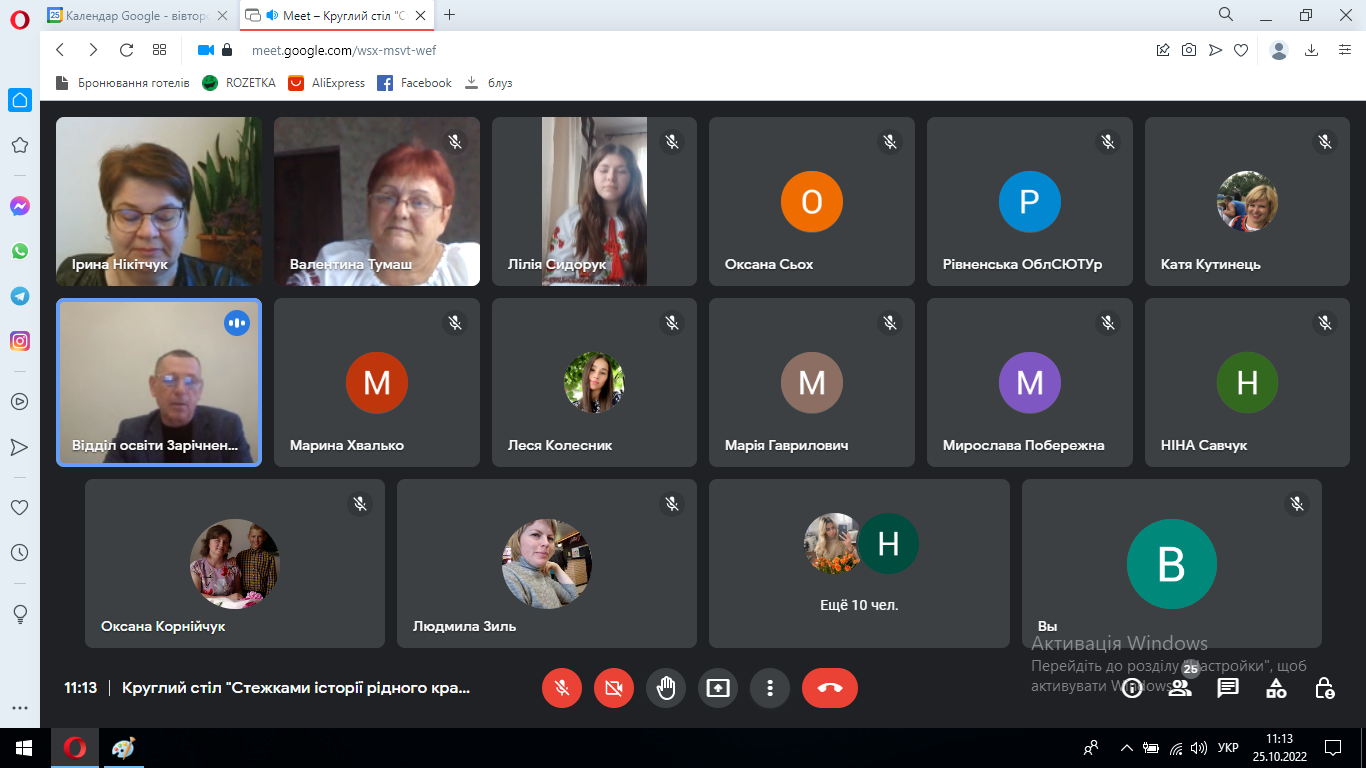Viewport: 1366px width, 768px height.
Task: Open Telegram in Opera sidebar
Action: click(20, 296)
